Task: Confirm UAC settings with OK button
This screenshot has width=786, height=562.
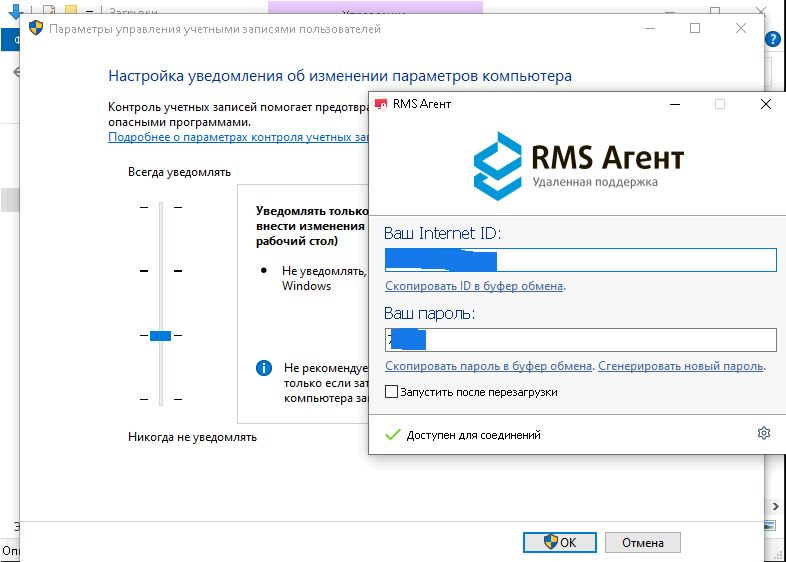Action: 559,542
